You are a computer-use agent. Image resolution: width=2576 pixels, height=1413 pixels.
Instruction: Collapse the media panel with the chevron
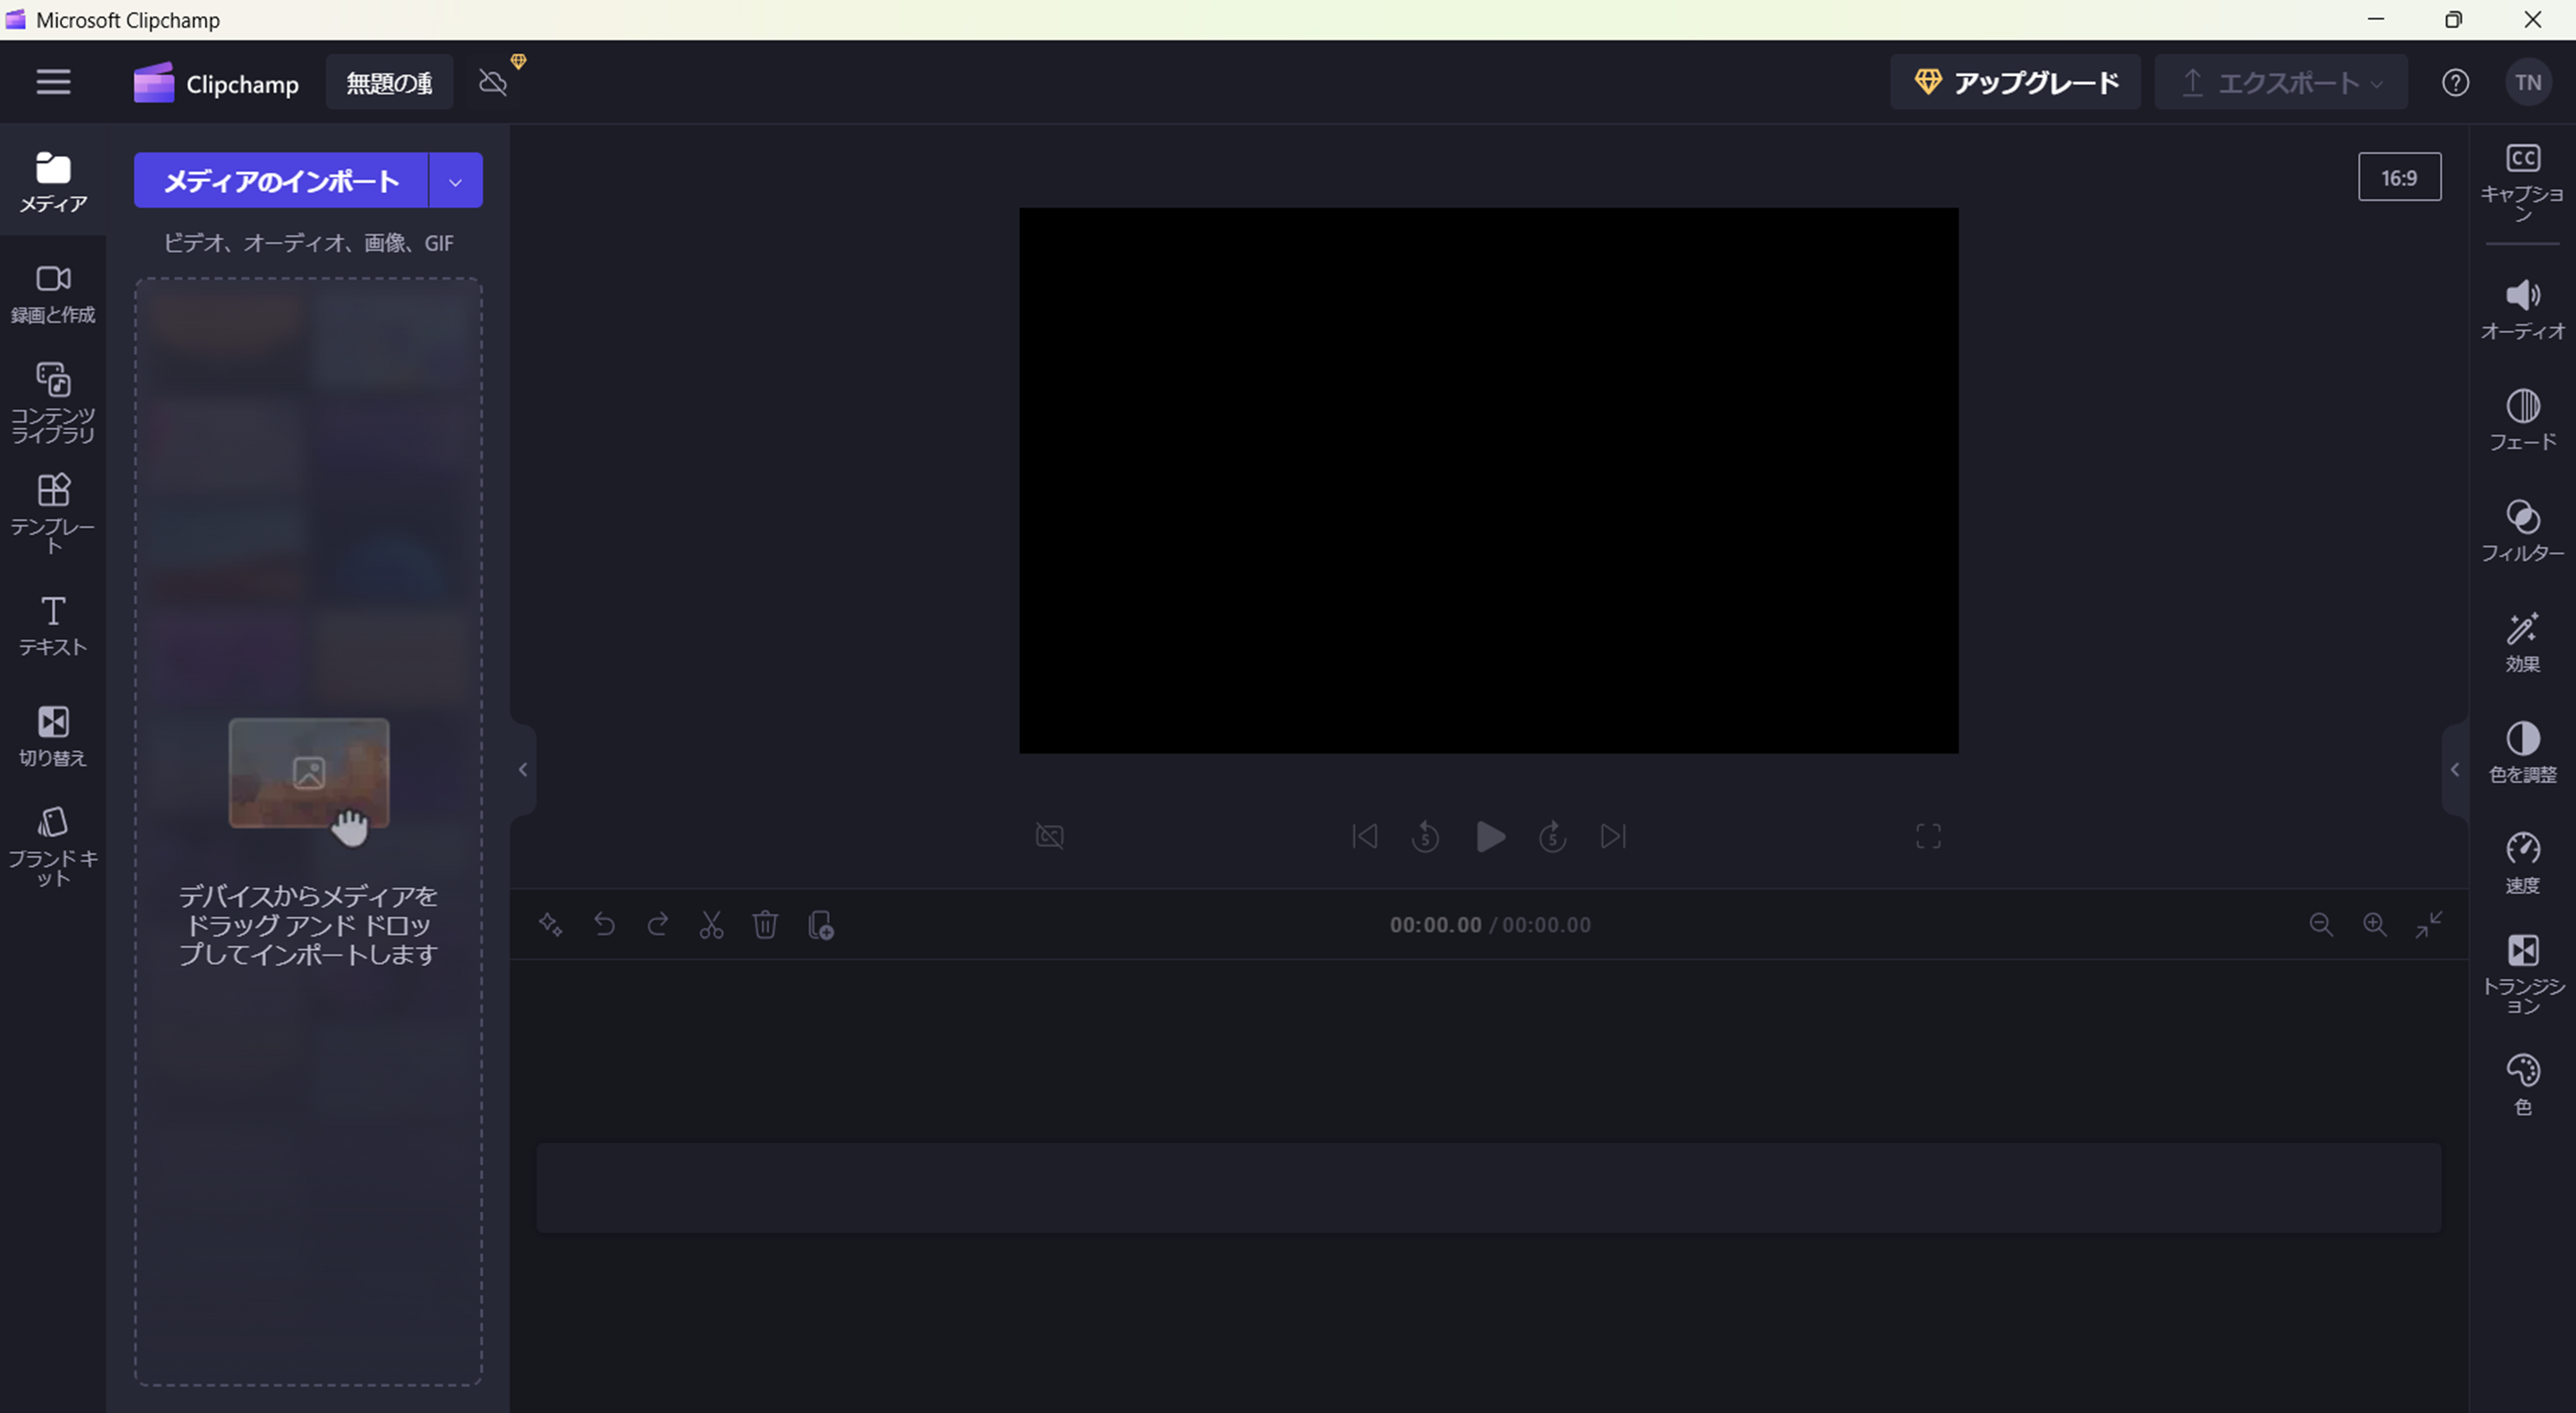pyautogui.click(x=522, y=768)
